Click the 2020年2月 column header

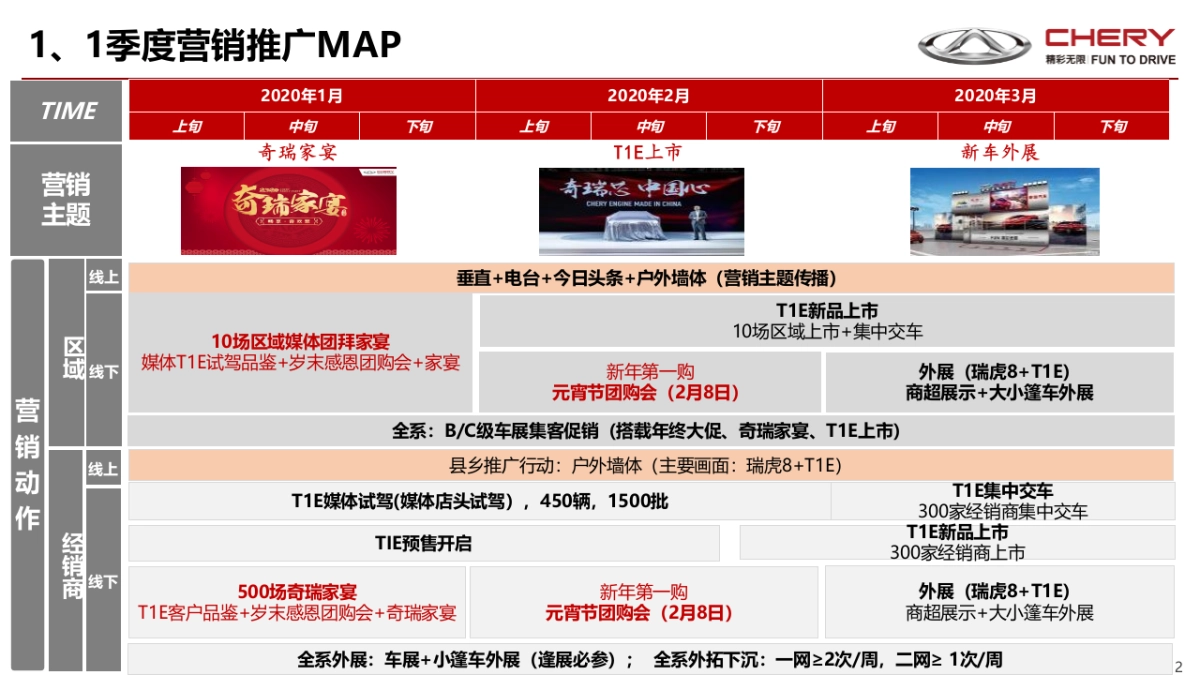648,95
